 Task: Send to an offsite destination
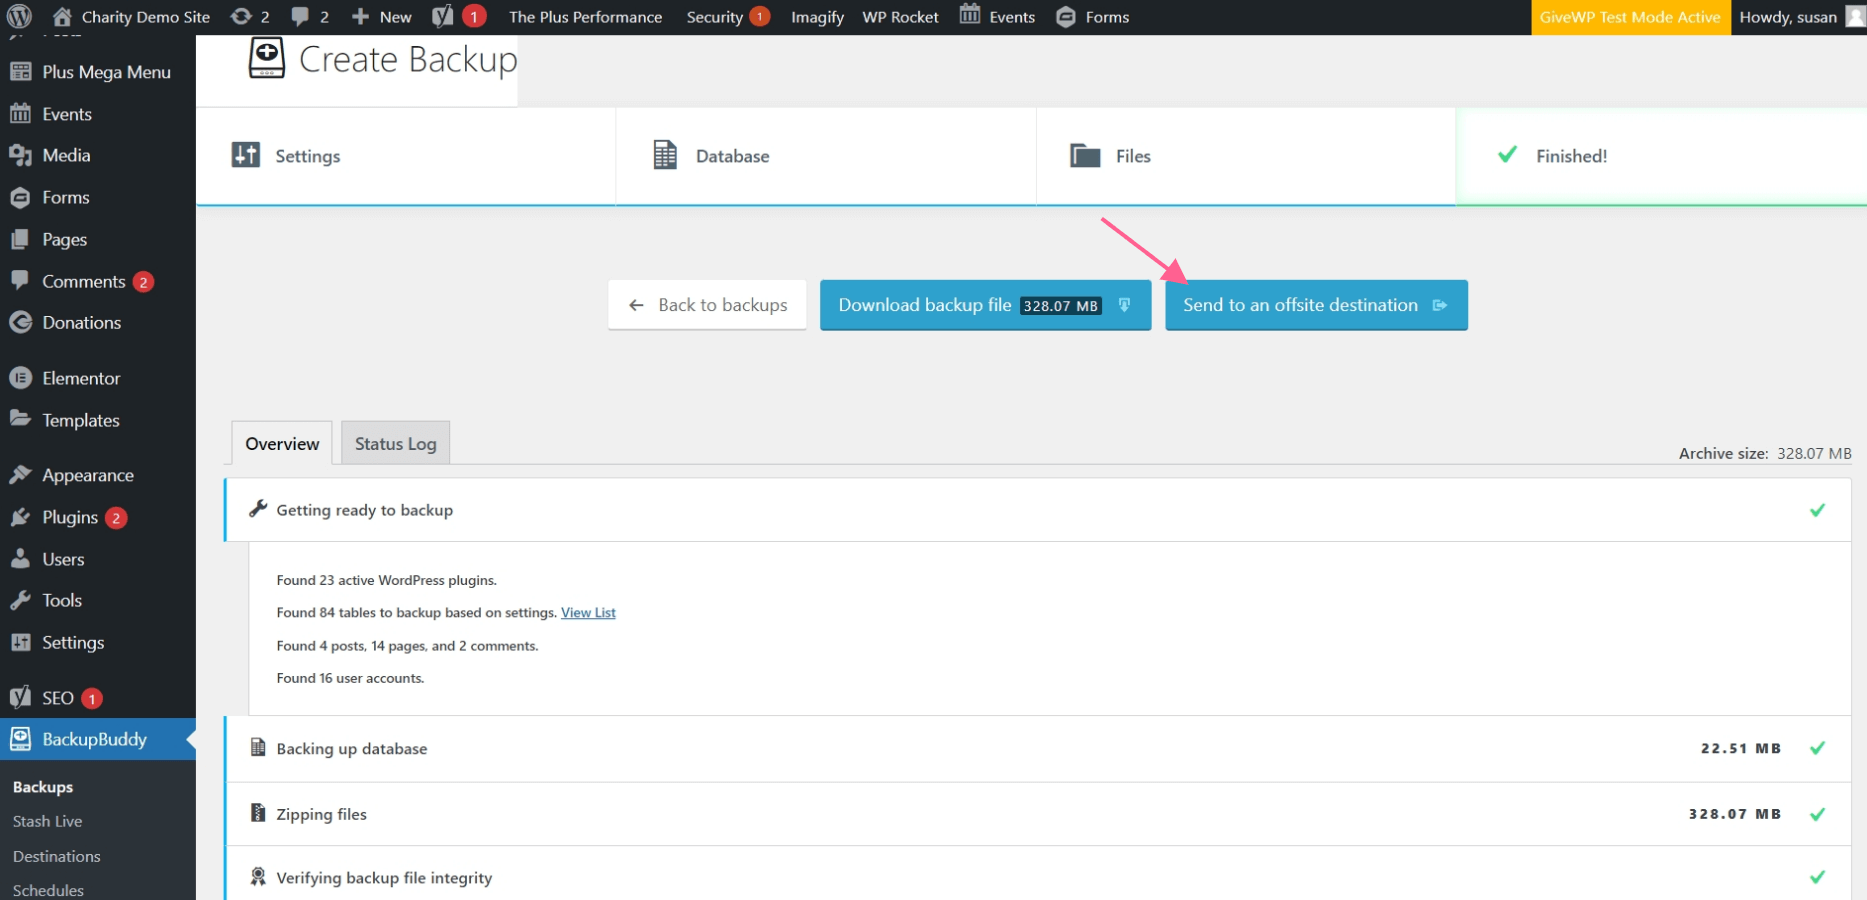[1316, 305]
